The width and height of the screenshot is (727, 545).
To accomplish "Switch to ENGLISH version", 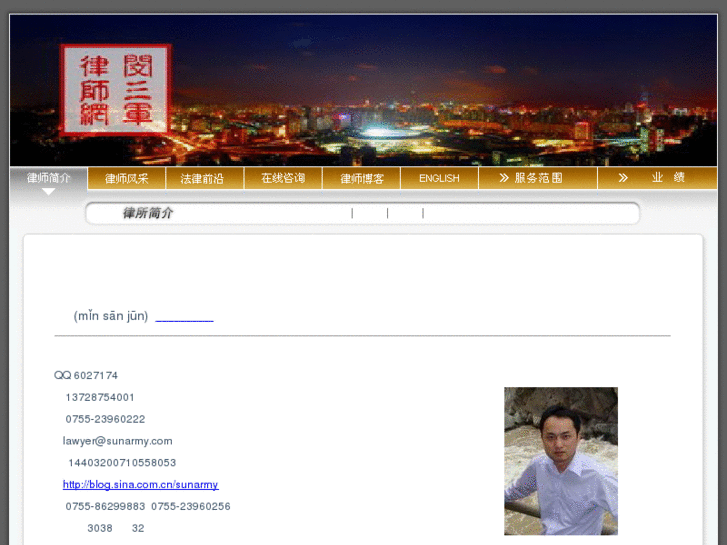I will 439,179.
